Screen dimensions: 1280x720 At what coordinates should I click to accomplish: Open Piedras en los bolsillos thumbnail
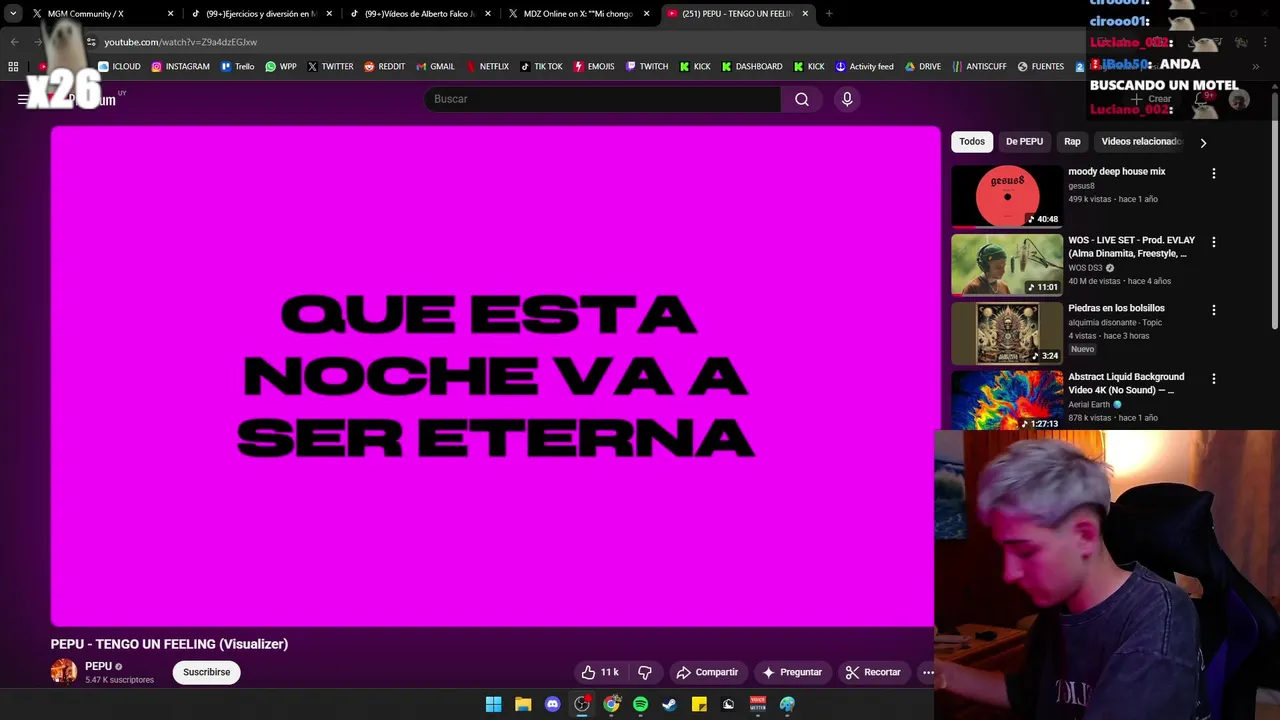pyautogui.click(x=1007, y=333)
